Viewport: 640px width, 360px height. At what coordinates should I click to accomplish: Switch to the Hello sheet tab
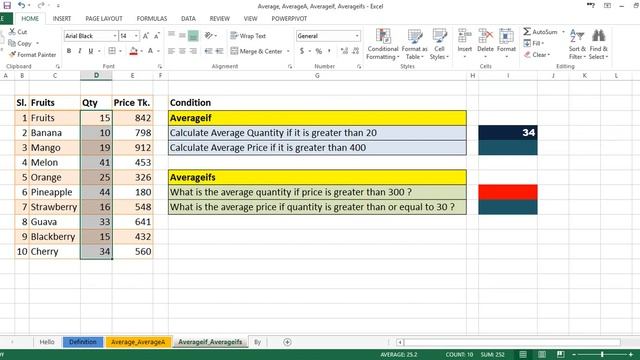47,342
